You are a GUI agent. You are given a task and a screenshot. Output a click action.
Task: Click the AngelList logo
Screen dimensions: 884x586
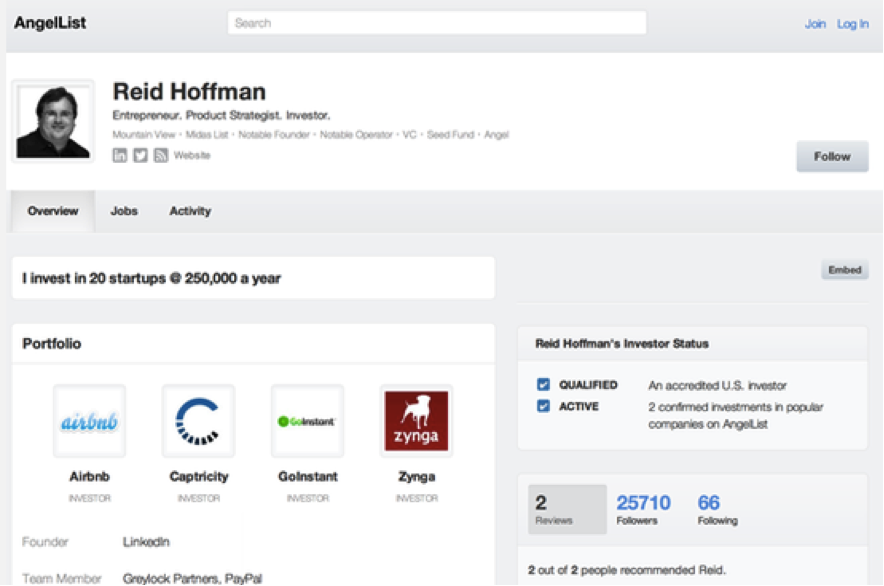tap(50, 23)
